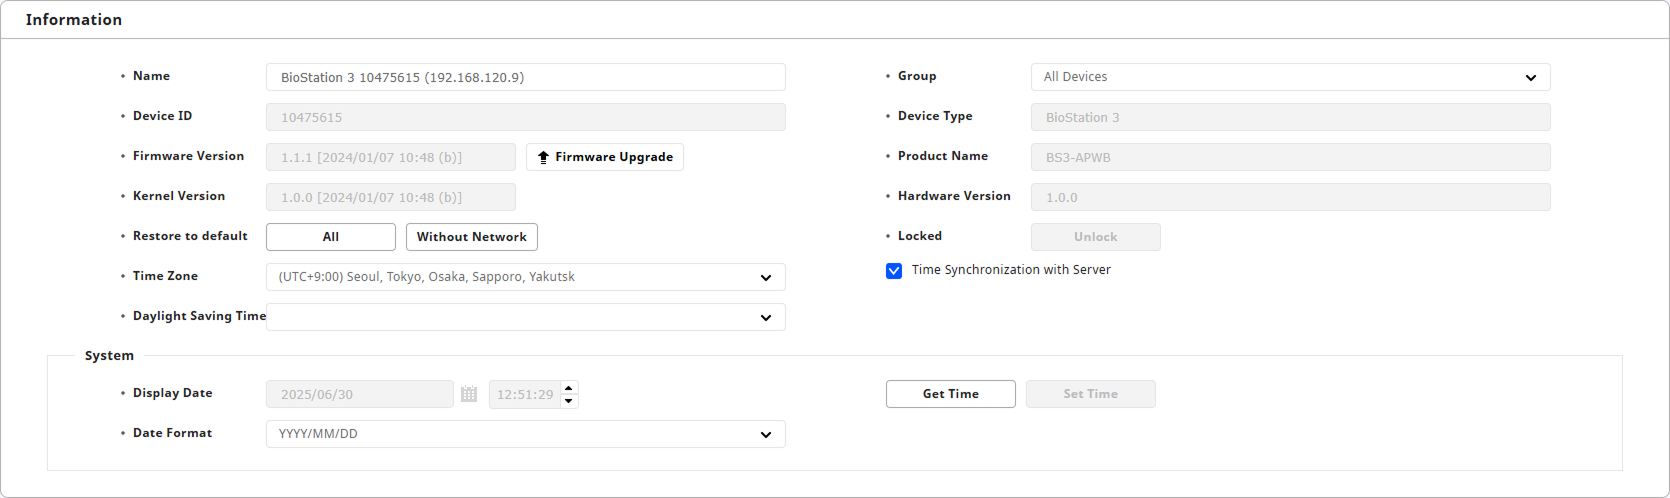Click into the device Name field
This screenshot has height=498, width=1670.
pyautogui.click(x=525, y=77)
